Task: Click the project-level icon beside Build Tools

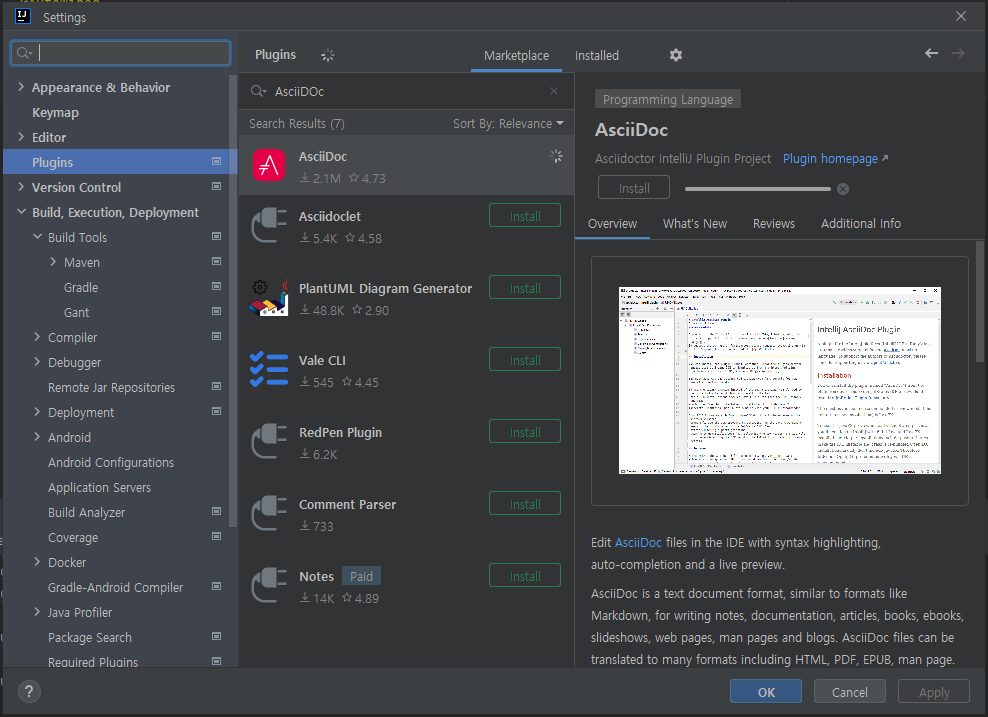Action: 216,236
